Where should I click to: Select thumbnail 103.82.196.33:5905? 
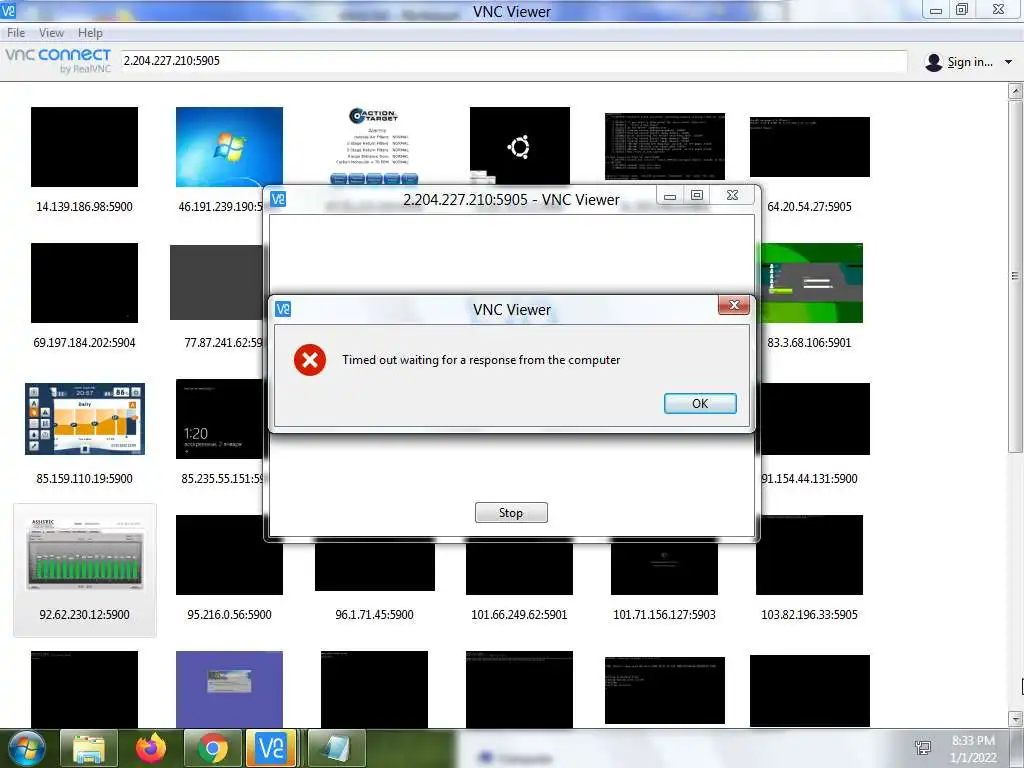810,555
